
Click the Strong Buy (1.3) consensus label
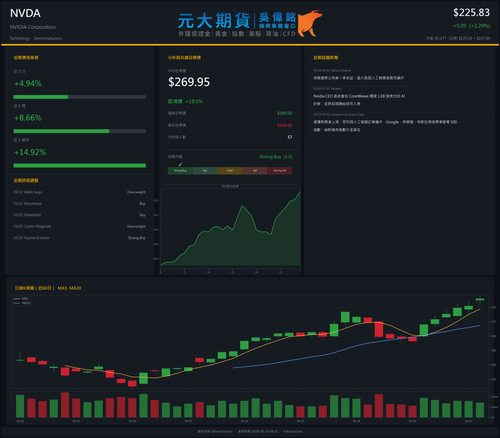click(276, 157)
